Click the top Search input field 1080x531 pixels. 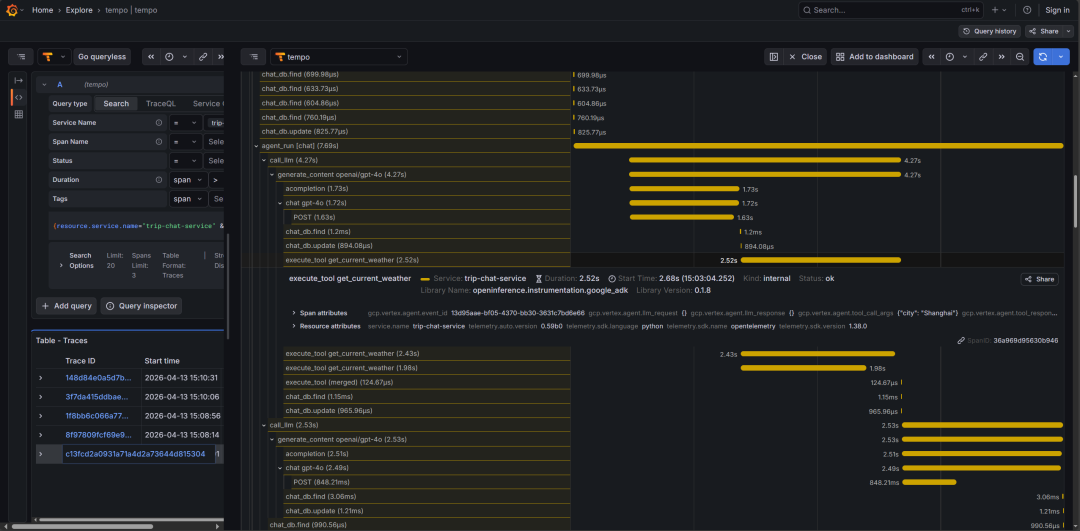tap(891, 10)
